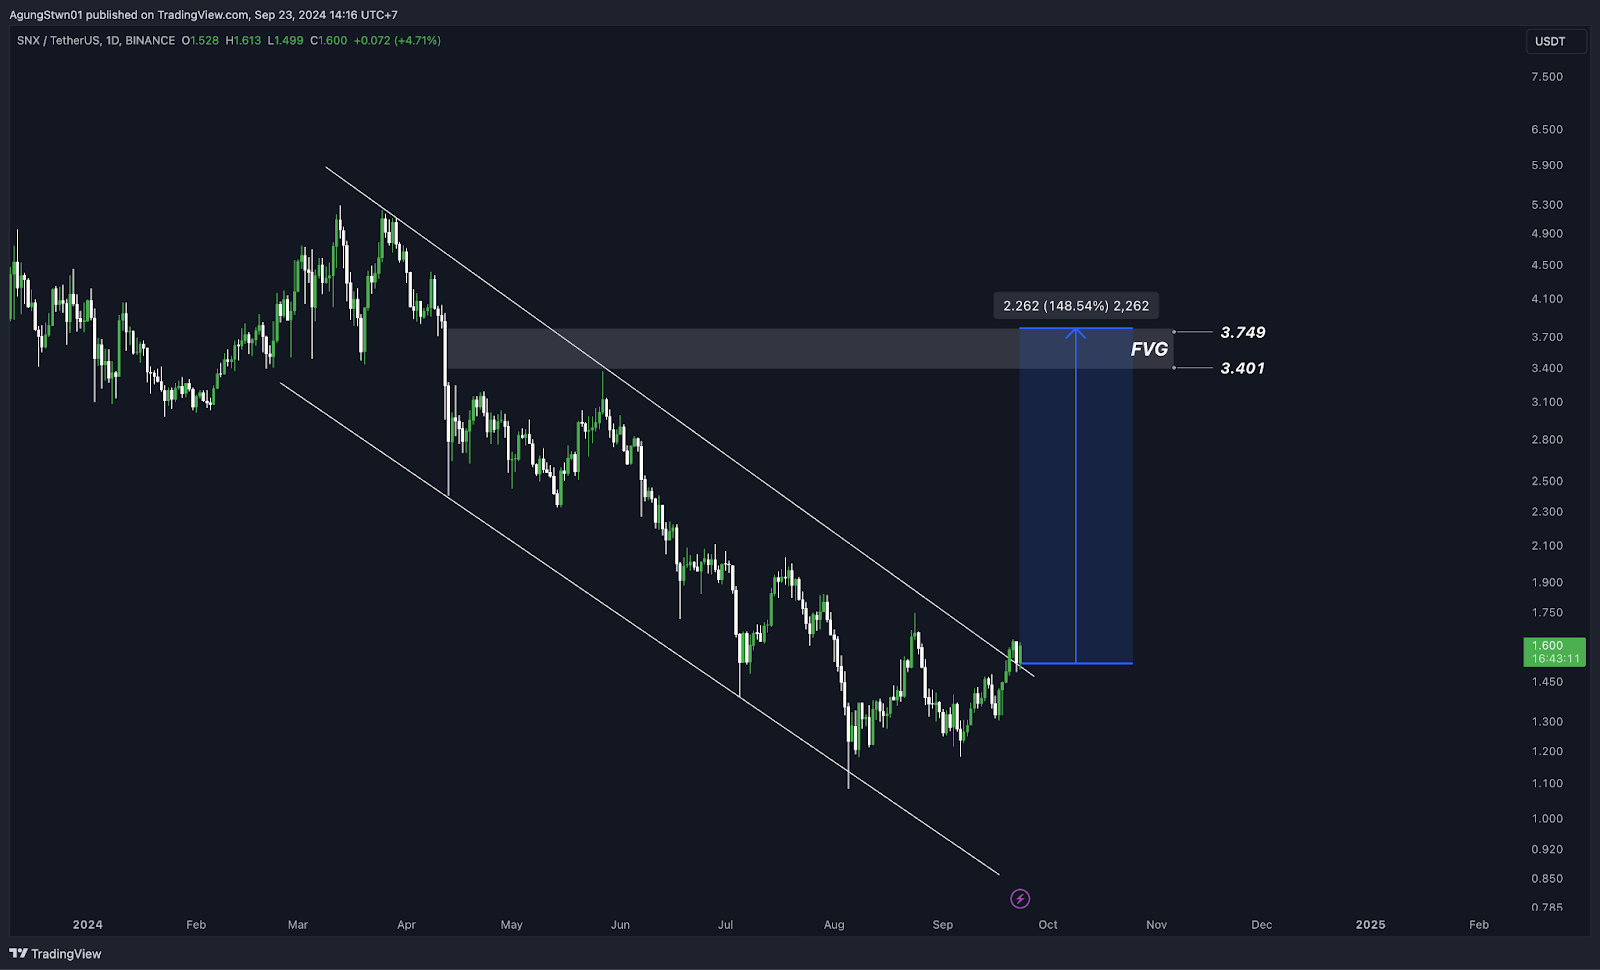Click the 2.500 price axis label
This screenshot has height=970, width=1600.
point(1546,481)
